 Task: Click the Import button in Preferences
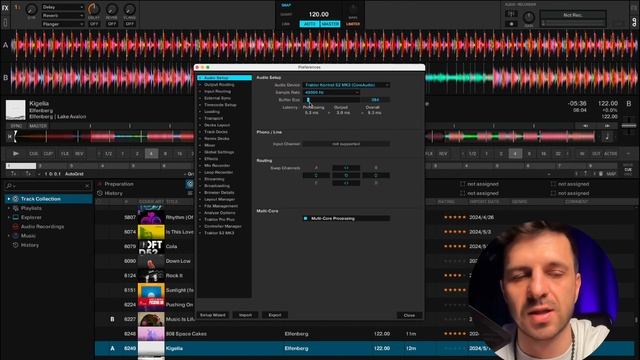point(245,315)
